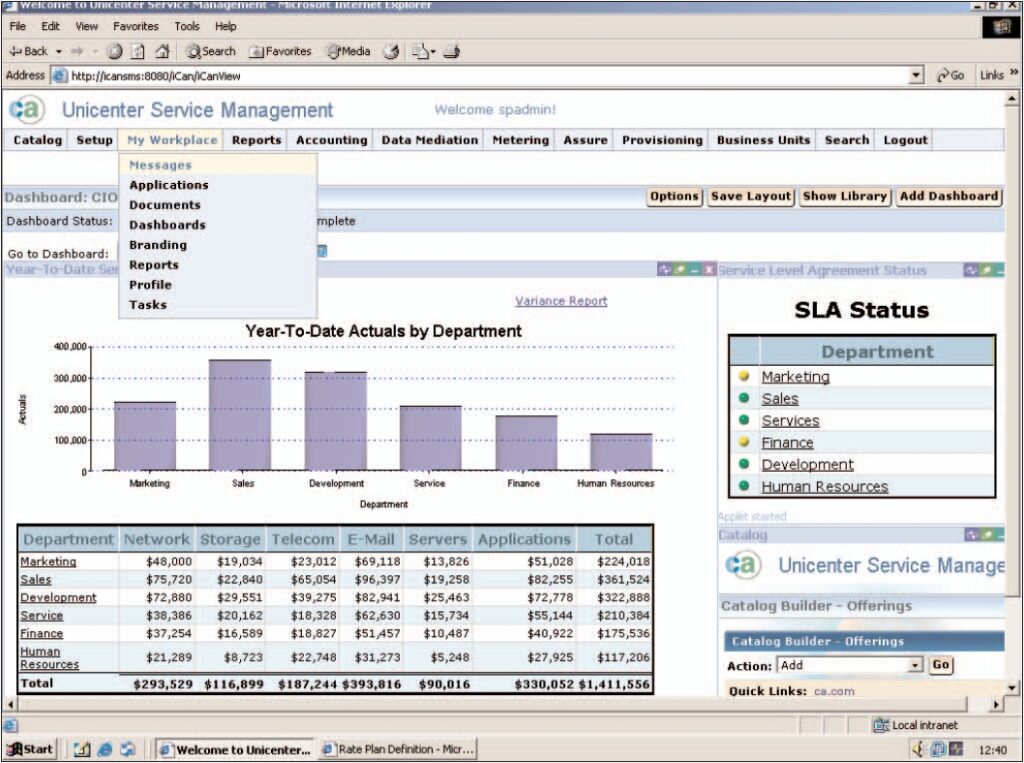The image size is (1024, 763).
Task: Click the Mail toolbar icon
Action: click(420, 51)
